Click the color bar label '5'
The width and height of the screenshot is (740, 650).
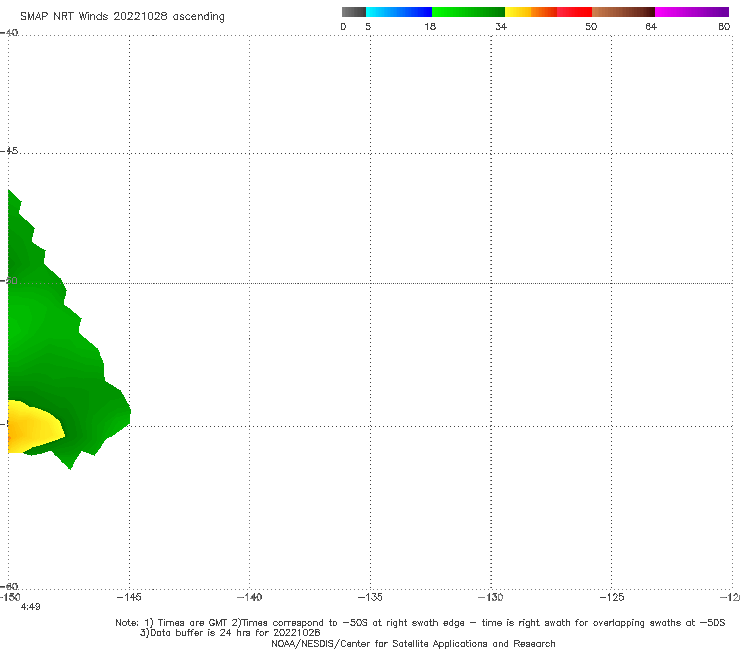point(368,26)
